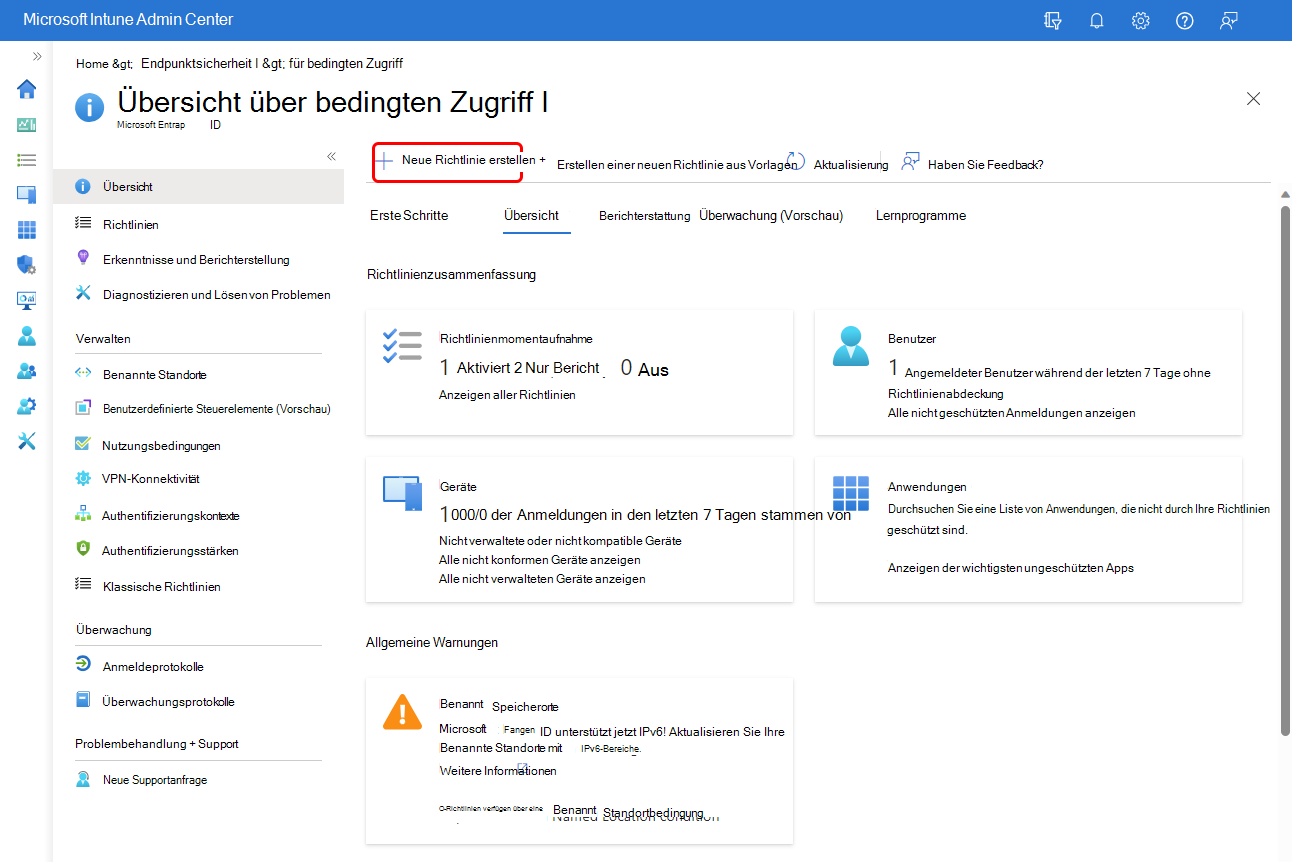Open the Dashboard chart icon in left rail

[27, 125]
